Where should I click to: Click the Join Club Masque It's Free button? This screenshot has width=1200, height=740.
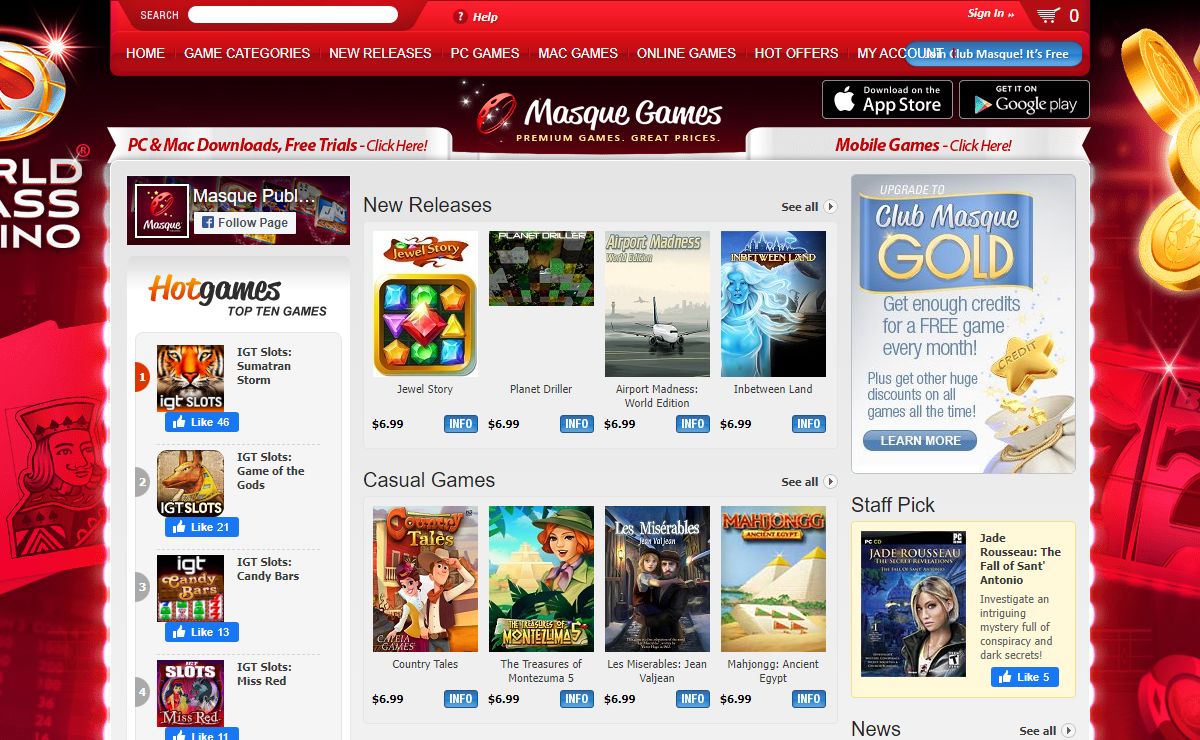tap(994, 54)
